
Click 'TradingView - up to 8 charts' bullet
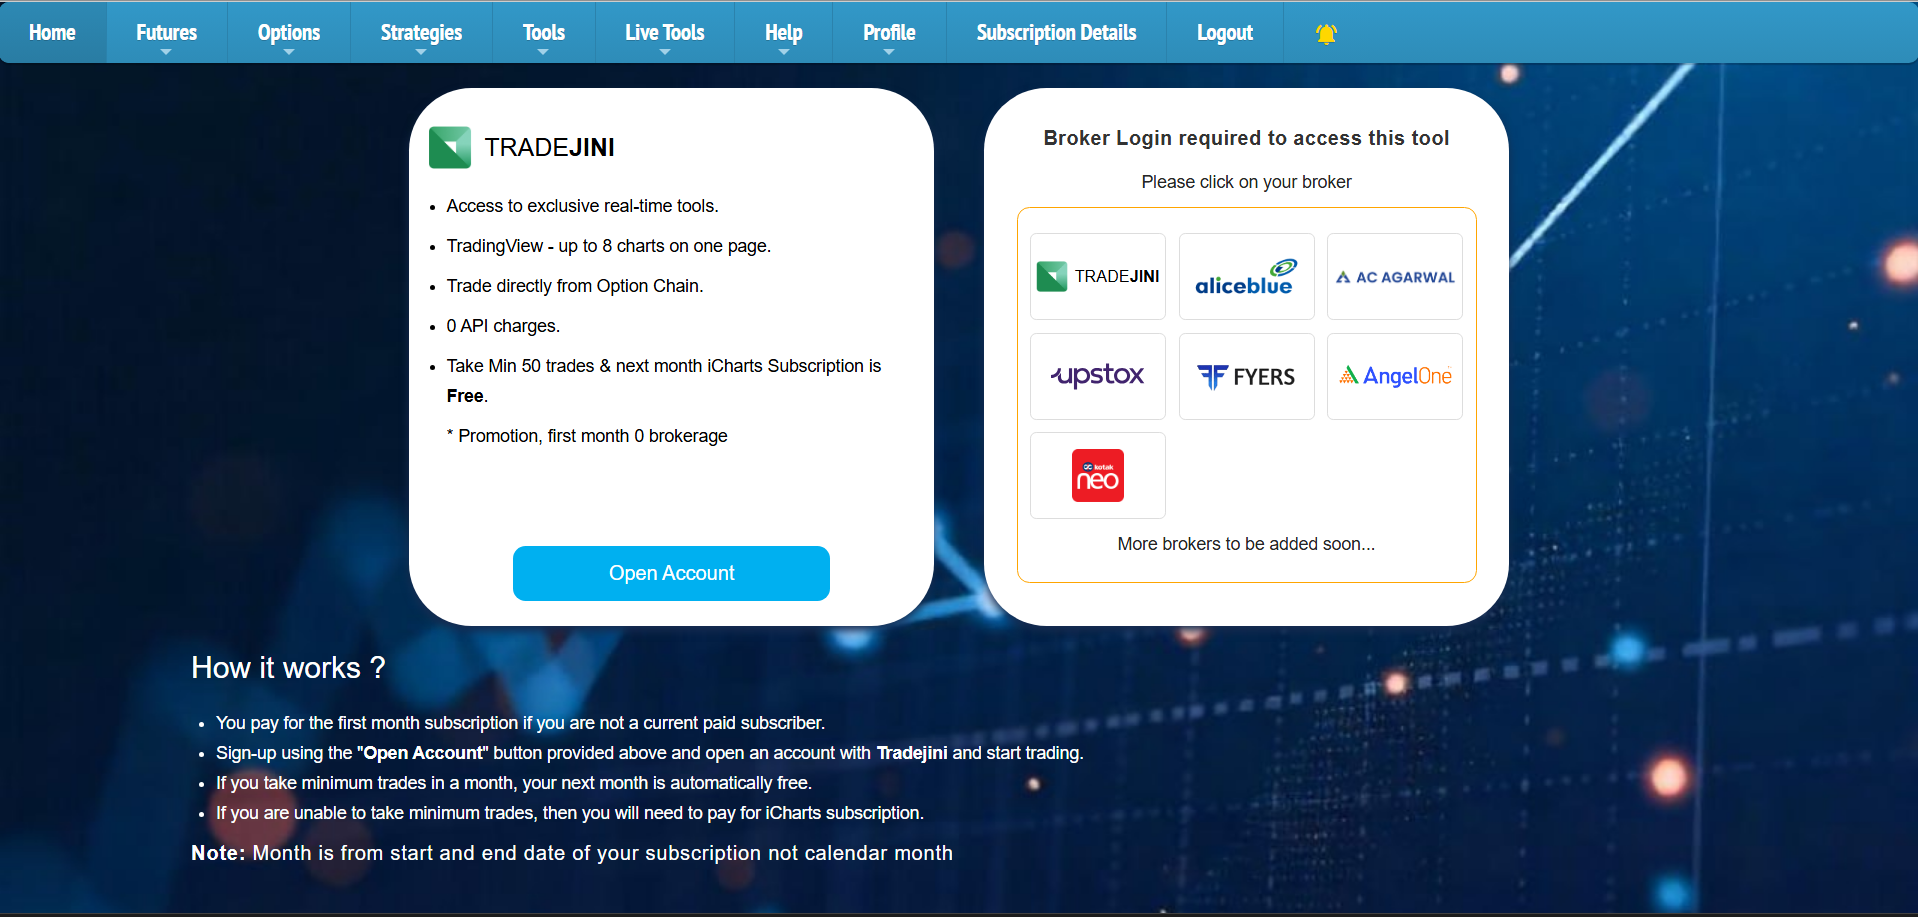608,246
